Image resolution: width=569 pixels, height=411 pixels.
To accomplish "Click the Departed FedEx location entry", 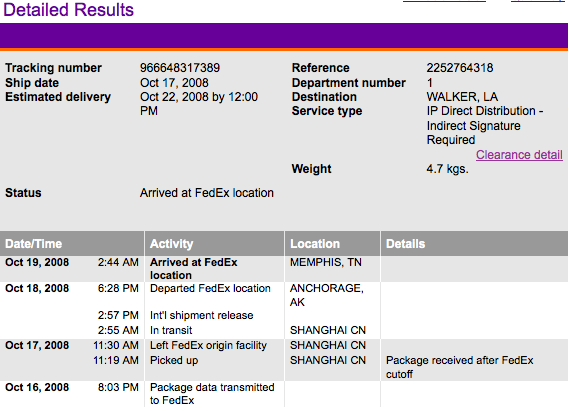I will (x=210, y=288).
